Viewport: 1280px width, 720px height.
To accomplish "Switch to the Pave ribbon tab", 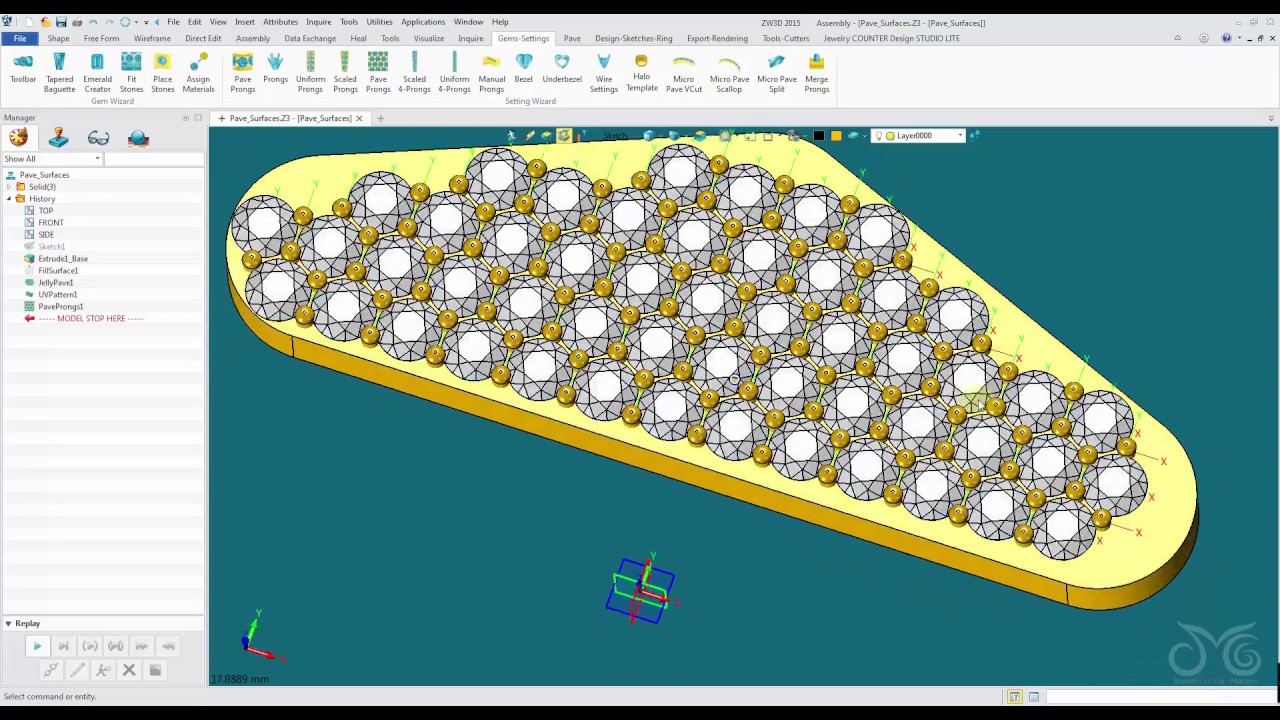I will click(x=572, y=38).
